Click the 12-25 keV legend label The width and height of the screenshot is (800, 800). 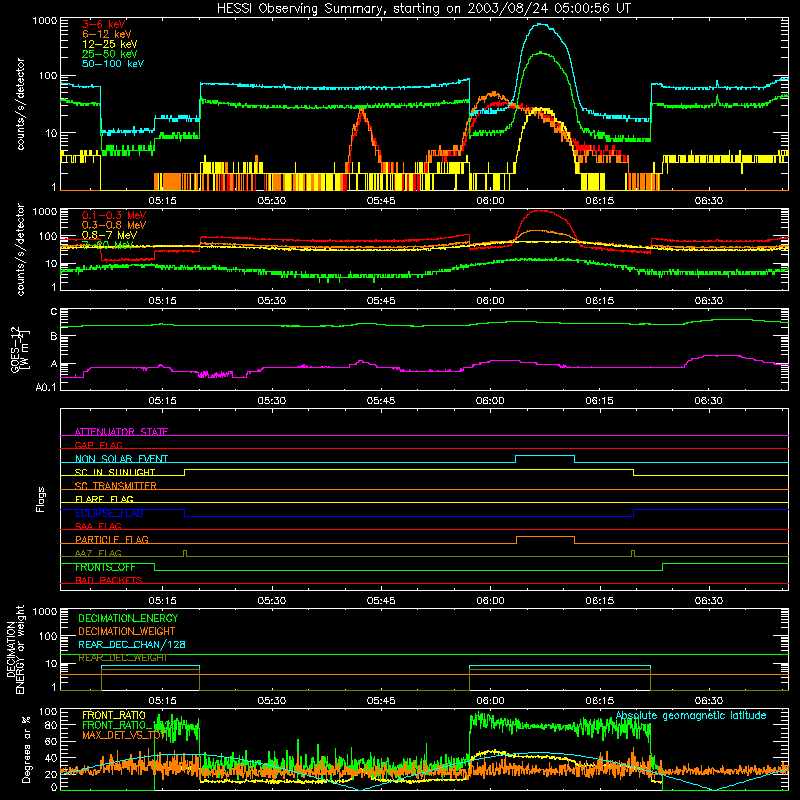pyautogui.click(x=110, y=44)
